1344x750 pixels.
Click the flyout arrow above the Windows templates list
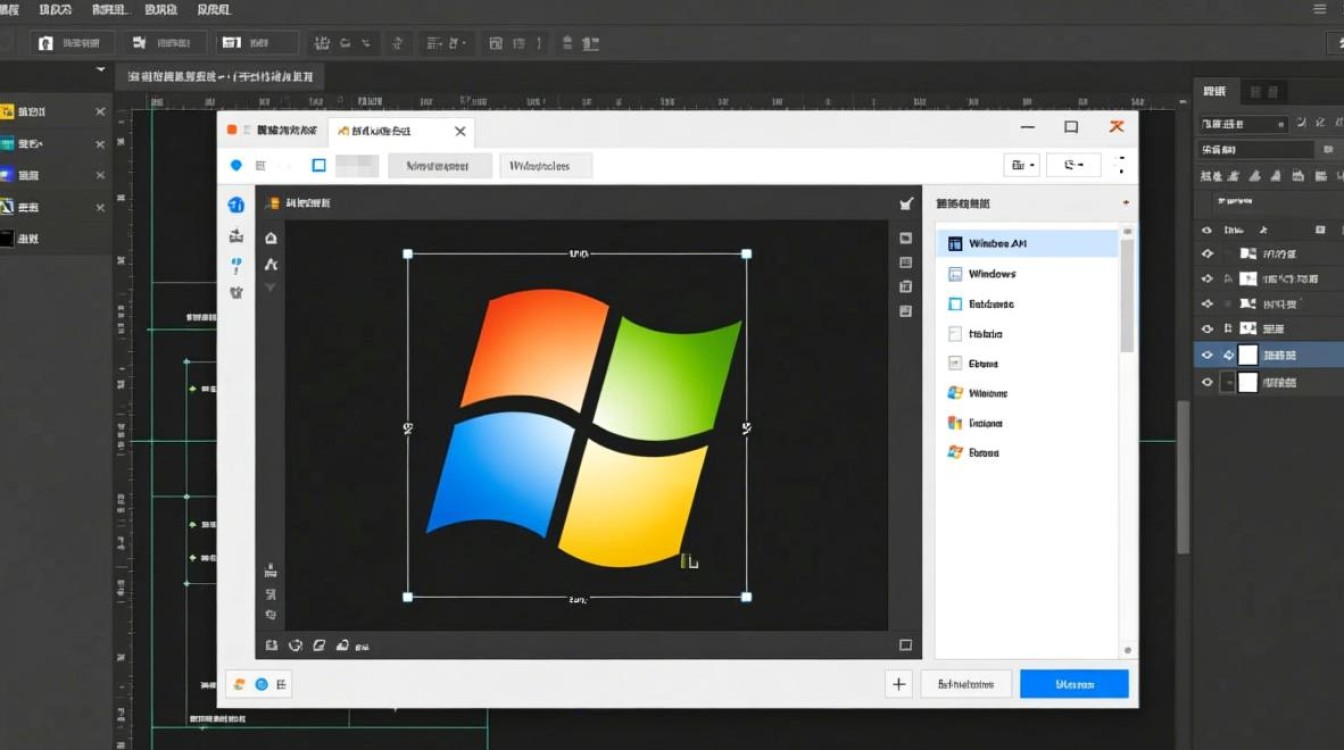click(x=1126, y=203)
